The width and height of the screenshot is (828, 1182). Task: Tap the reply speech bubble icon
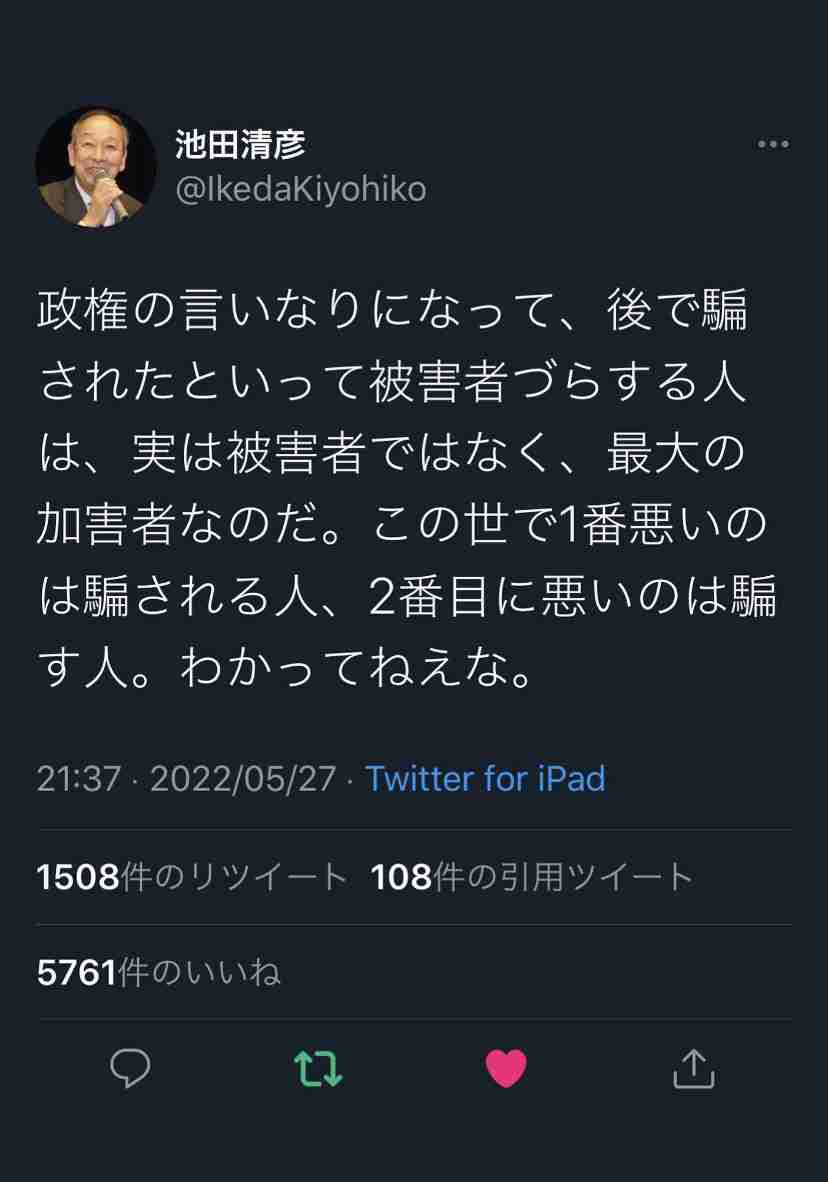tap(130, 1067)
